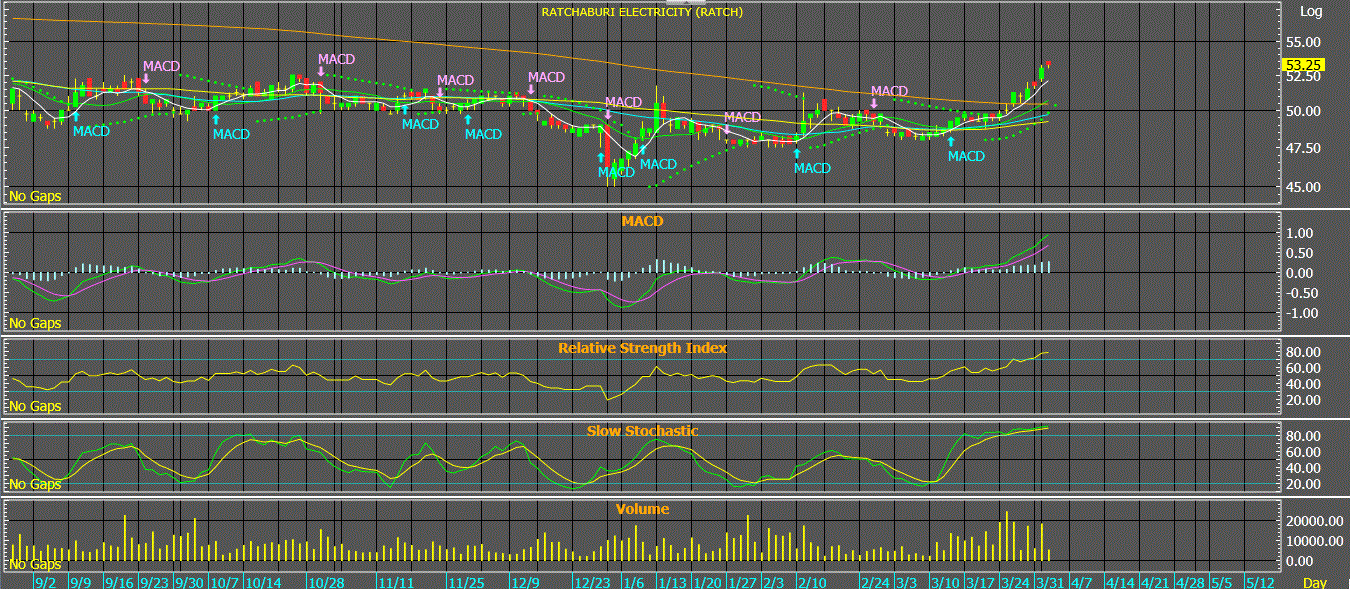
Task: Click the 1/13 date label
Action: point(672,582)
